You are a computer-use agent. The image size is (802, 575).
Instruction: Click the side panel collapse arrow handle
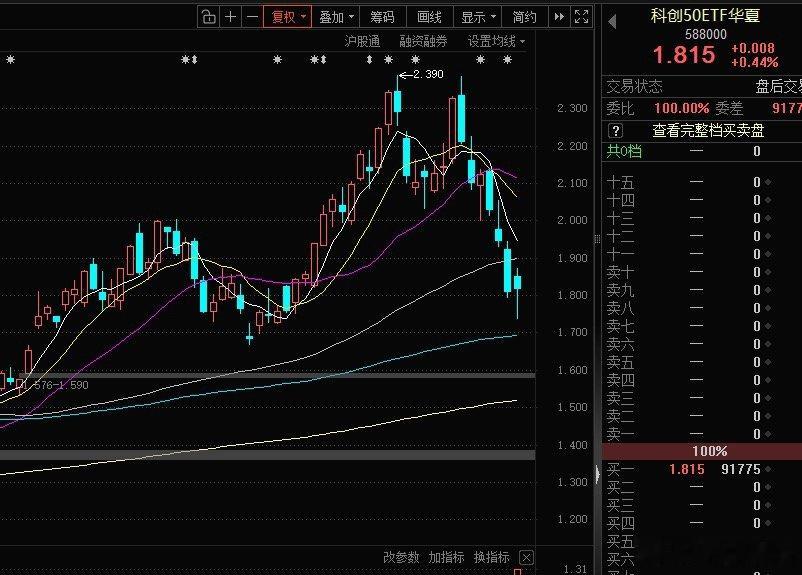click(x=597, y=474)
